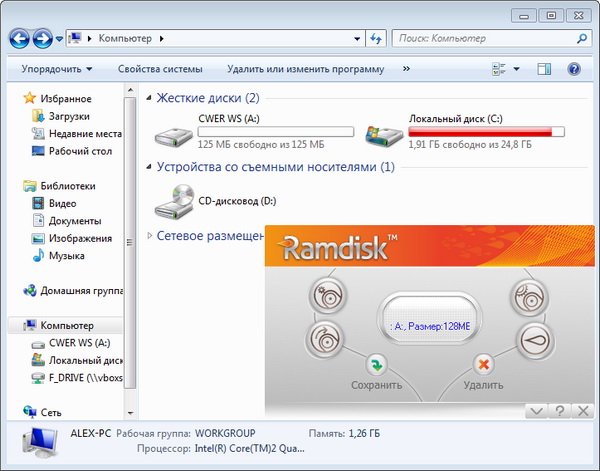This screenshot has width=600, height=471.
Task: Click the search magnifier icon
Action: (x=582, y=38)
